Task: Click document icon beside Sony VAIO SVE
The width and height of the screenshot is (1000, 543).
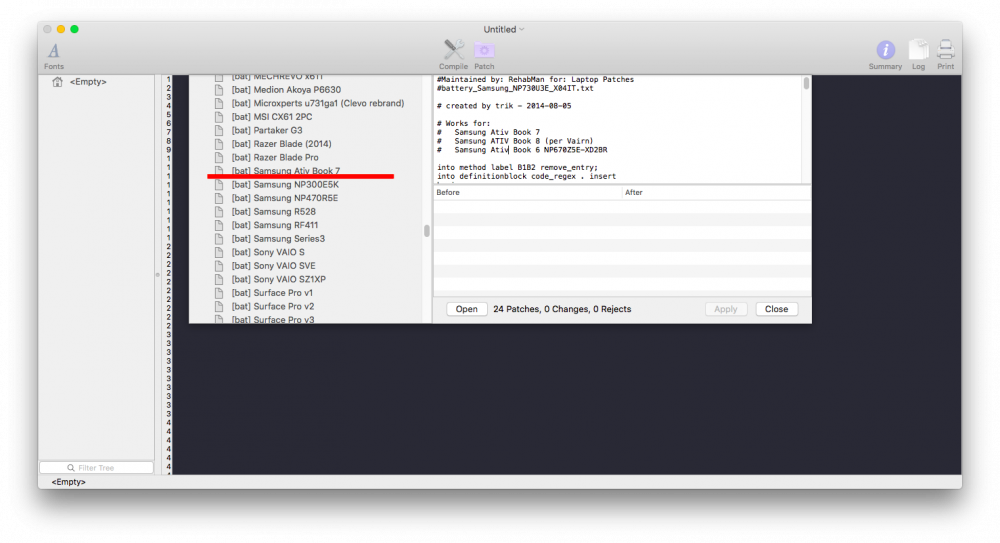Action: [219, 265]
